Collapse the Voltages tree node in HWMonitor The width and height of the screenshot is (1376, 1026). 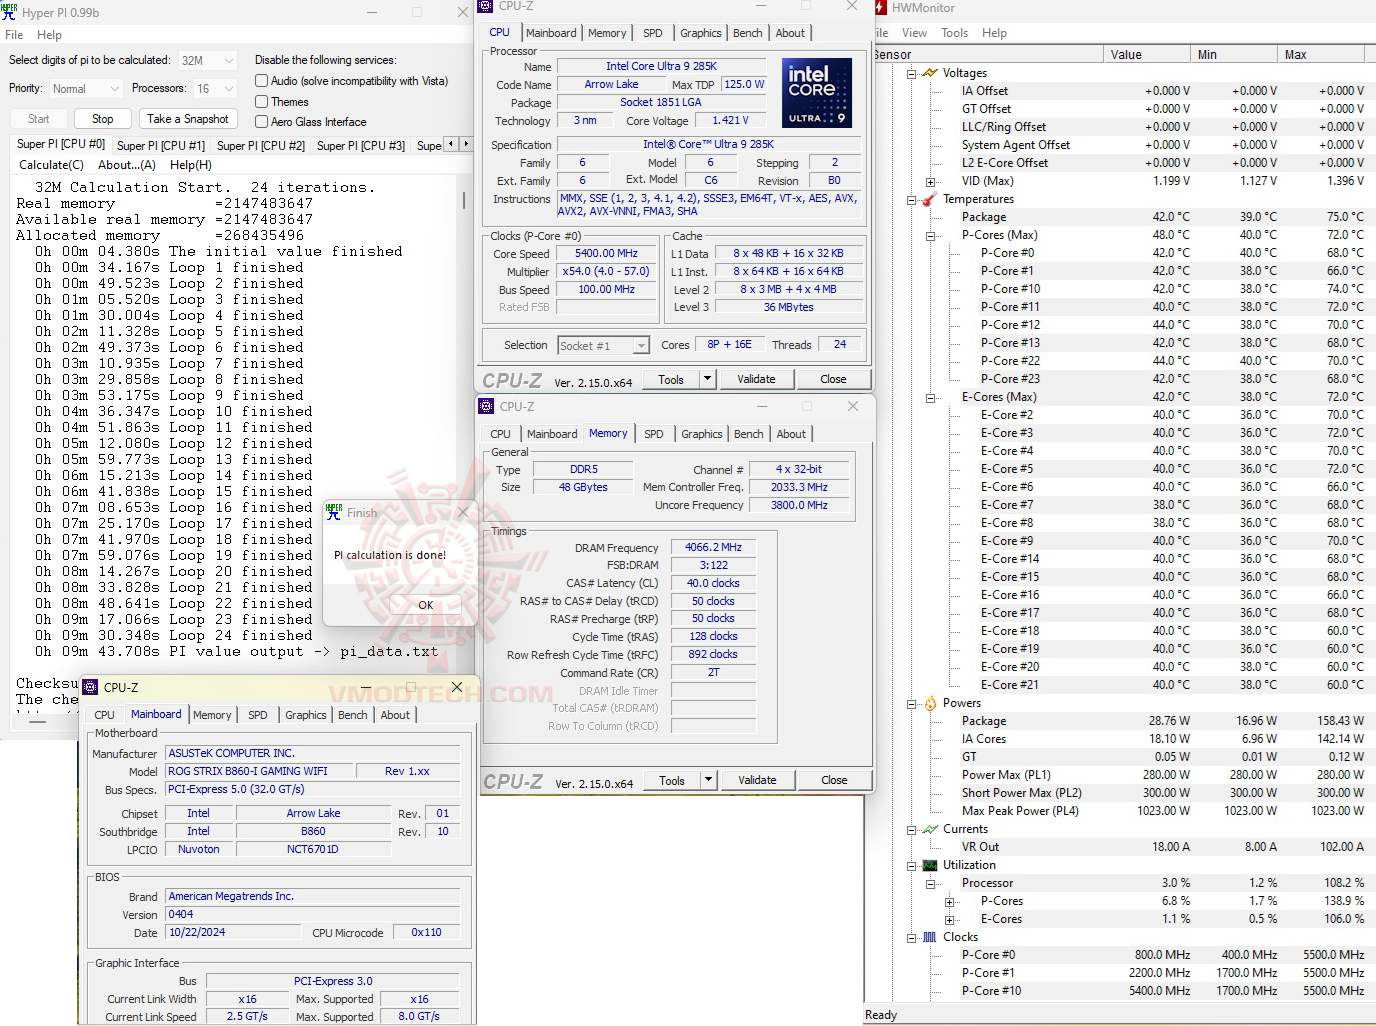click(x=911, y=74)
